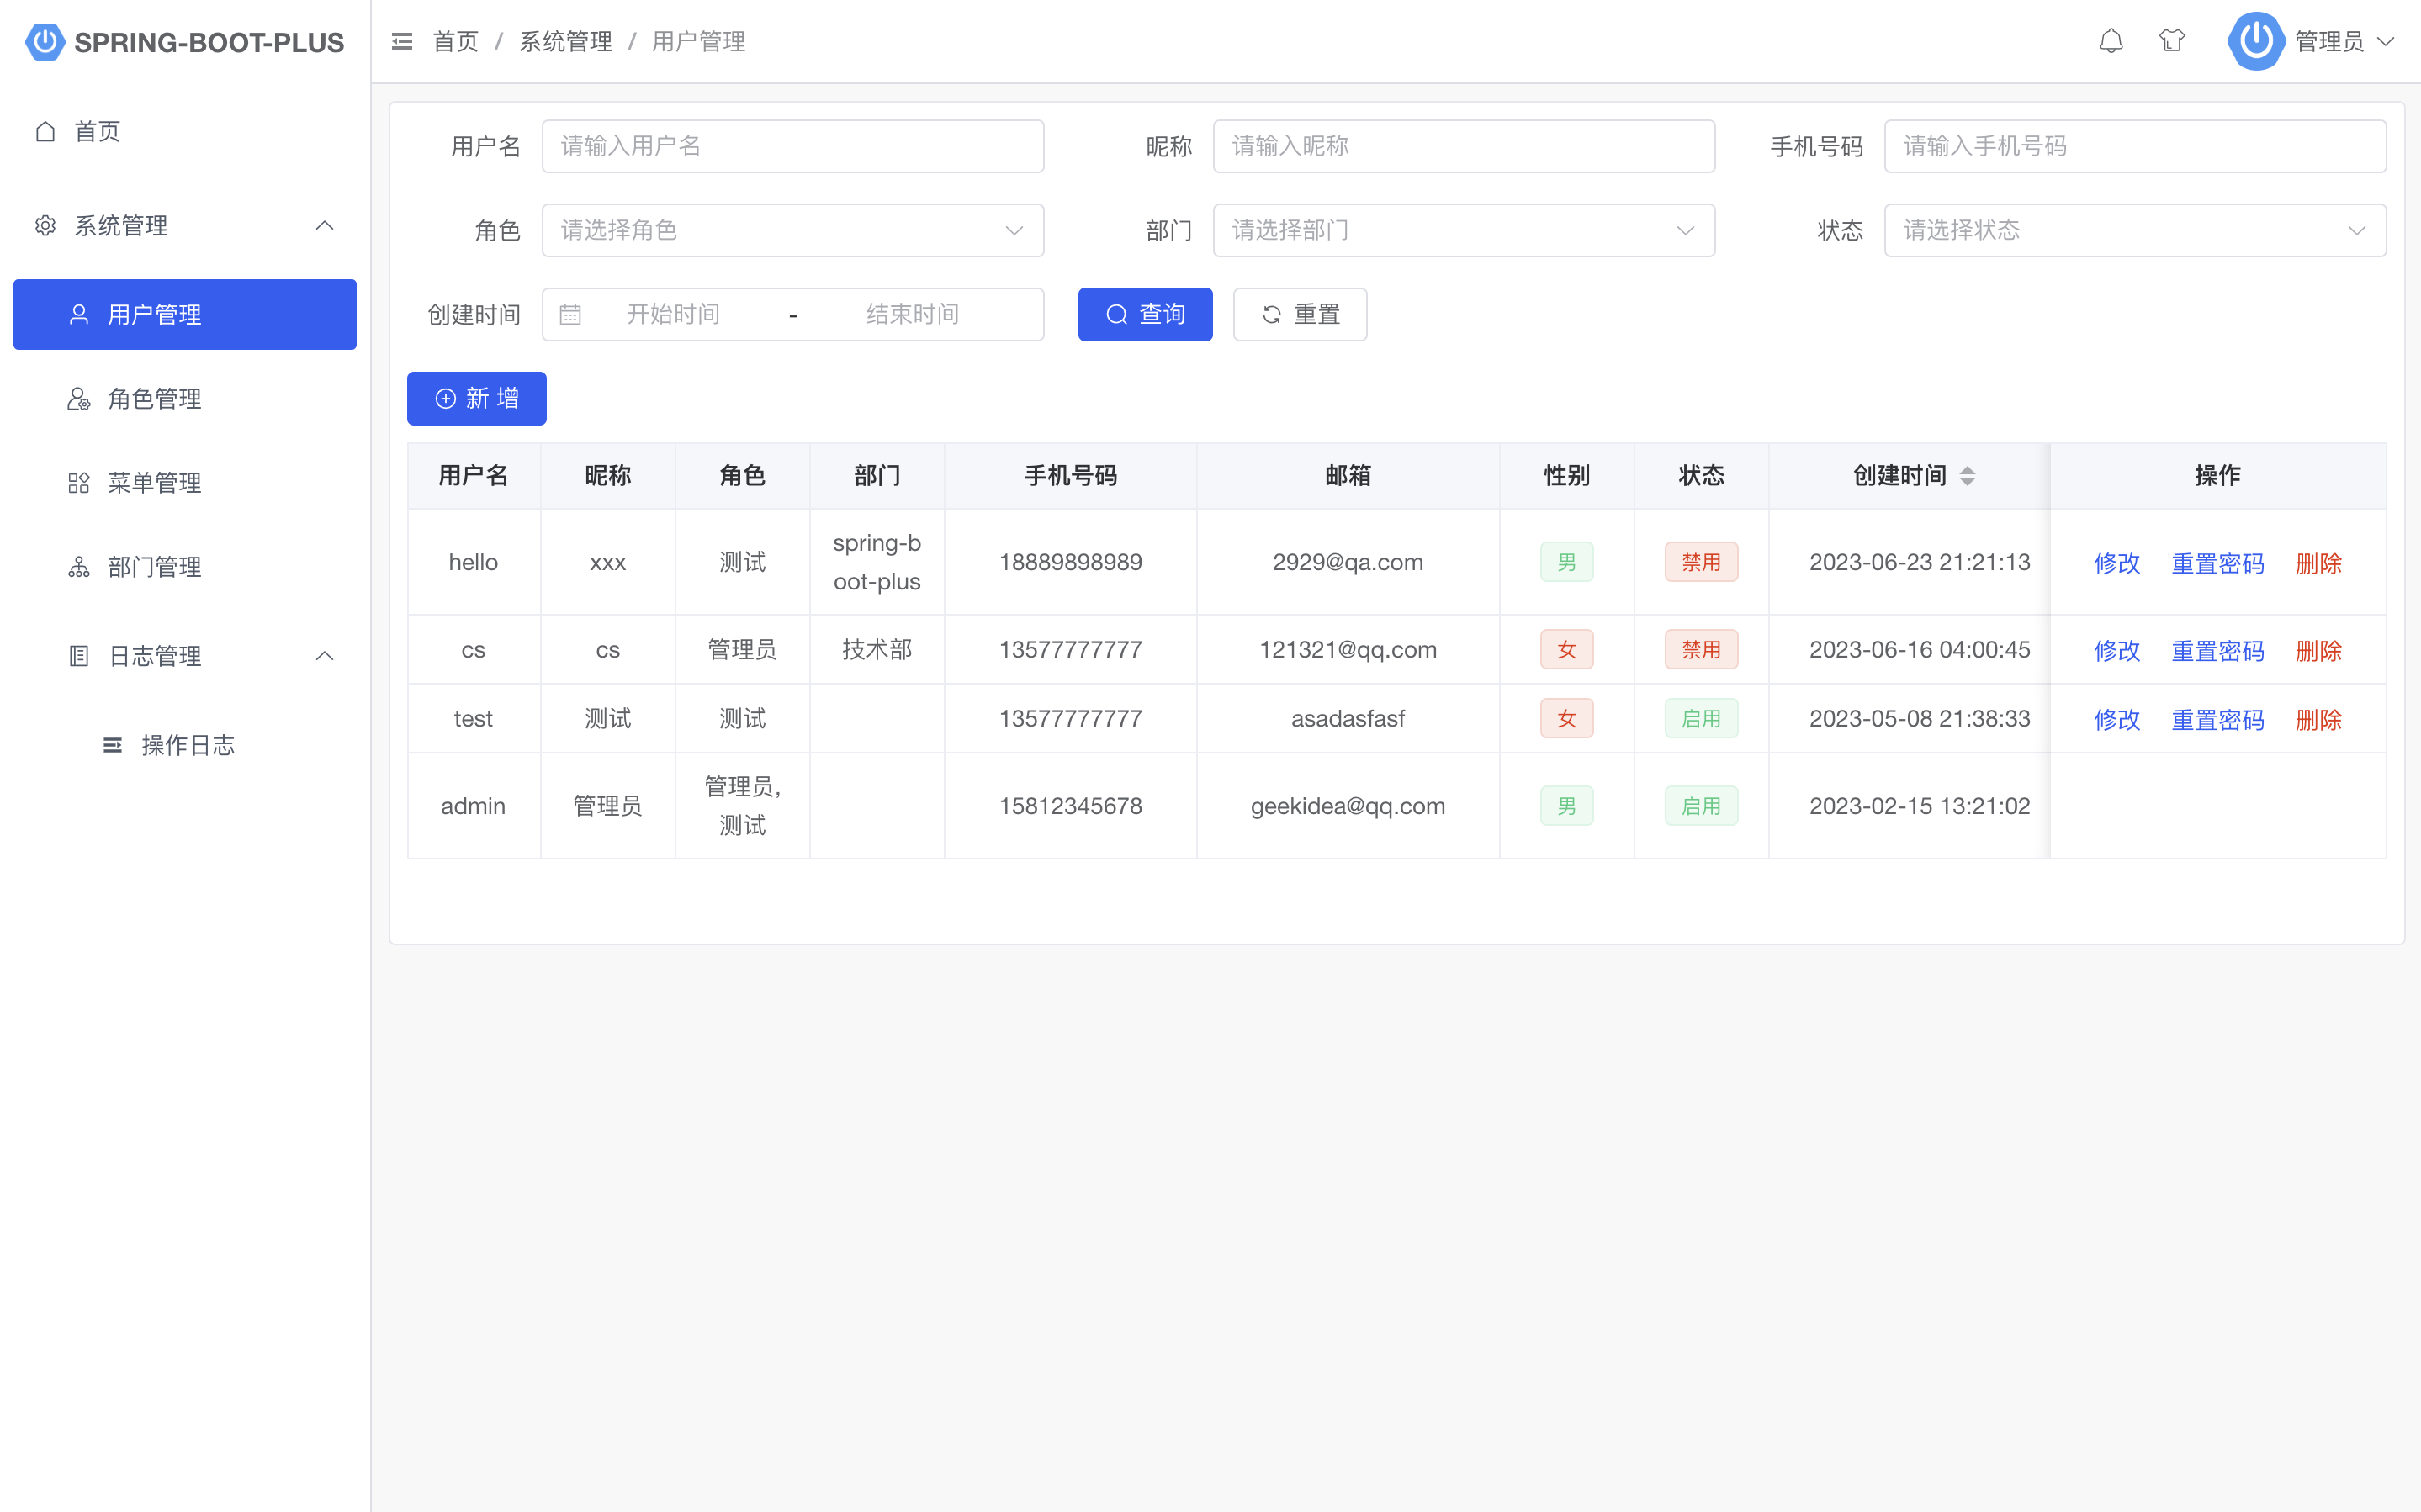Open the 请选择状态 dropdown
The height and width of the screenshot is (1512, 2421).
click(2134, 231)
